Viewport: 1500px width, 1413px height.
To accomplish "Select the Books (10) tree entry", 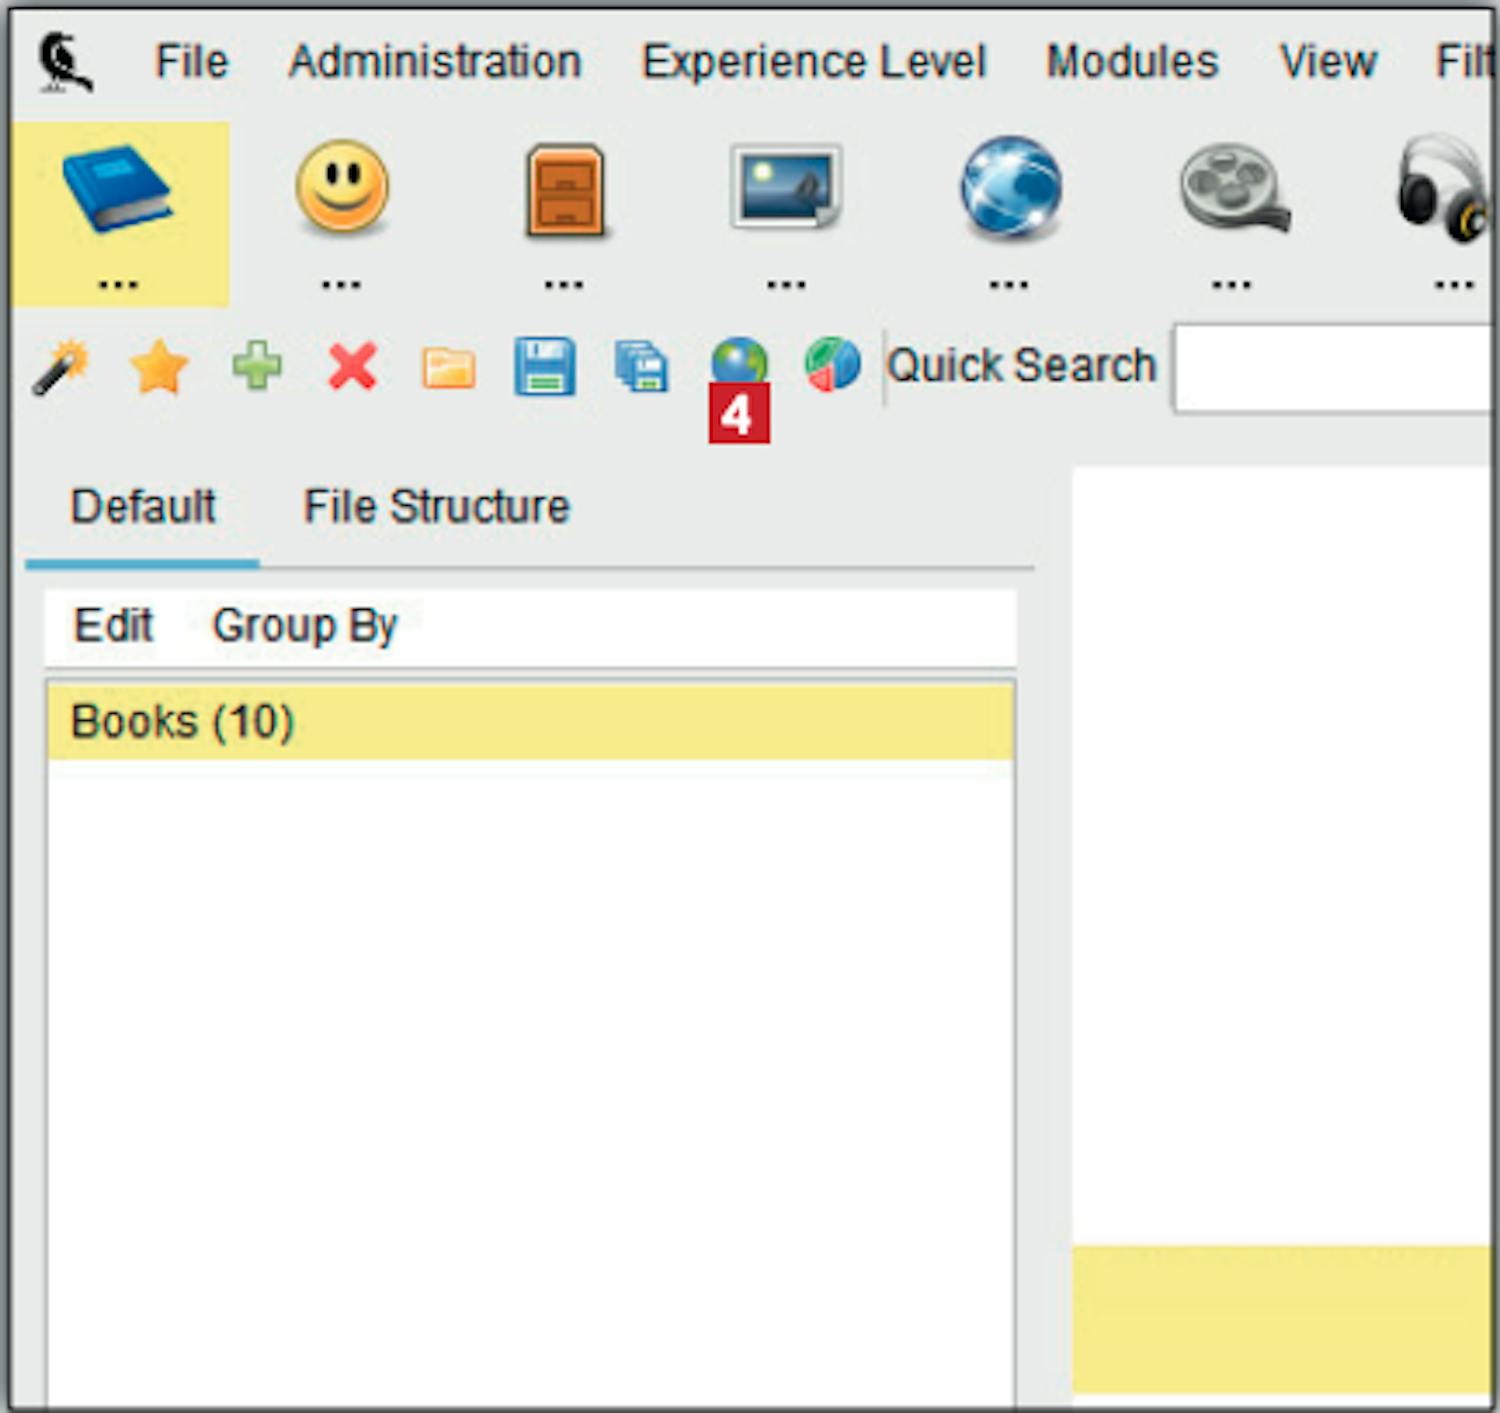I will [182, 722].
